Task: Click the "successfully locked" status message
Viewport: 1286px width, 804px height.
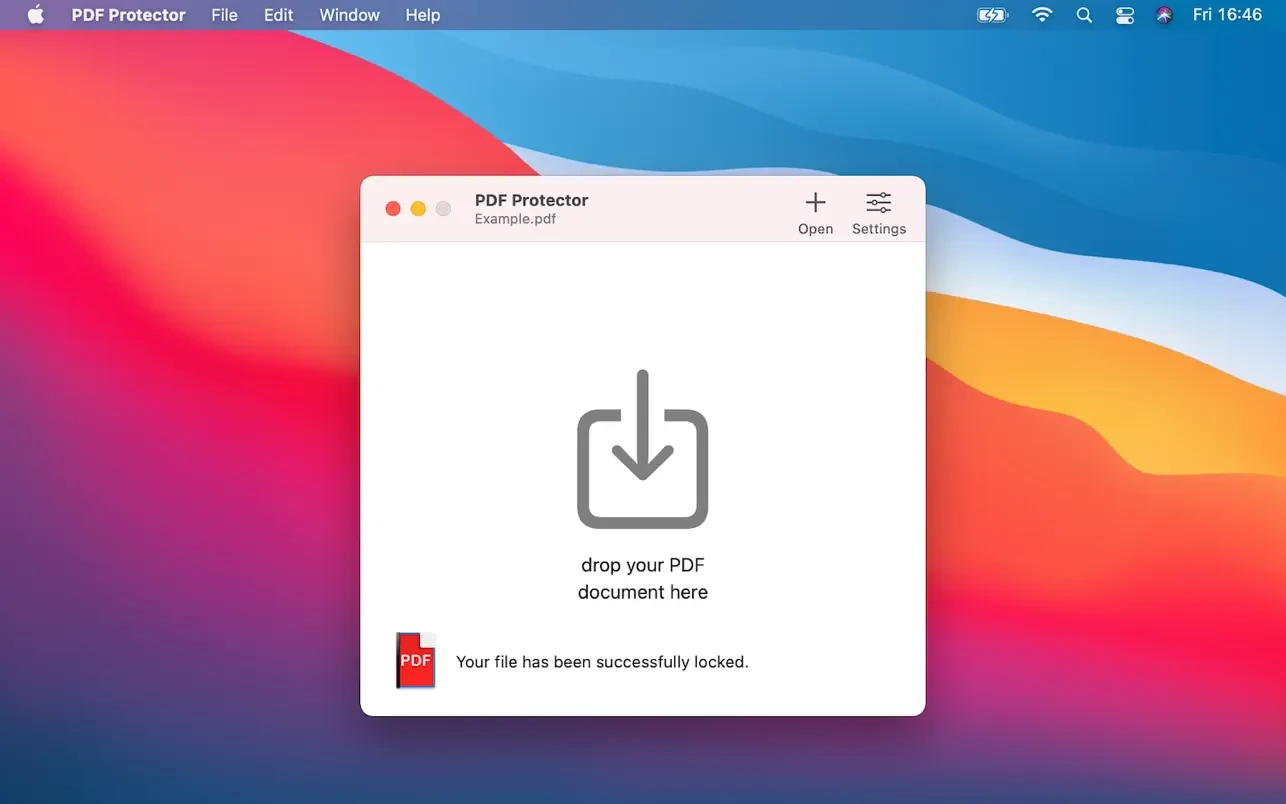Action: click(x=601, y=661)
